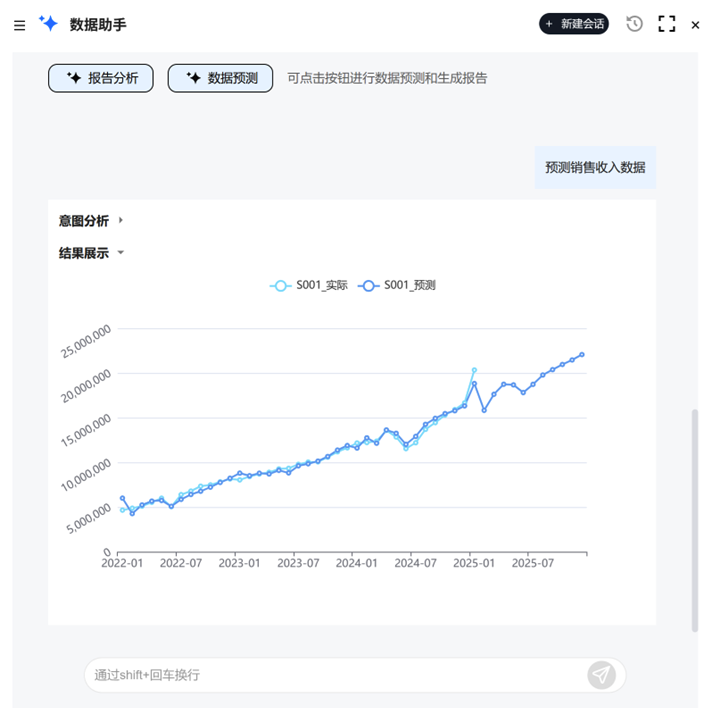The height and width of the screenshot is (708, 705).
Task: Click the 2025-01 actual data peak point
Action: 474,370
